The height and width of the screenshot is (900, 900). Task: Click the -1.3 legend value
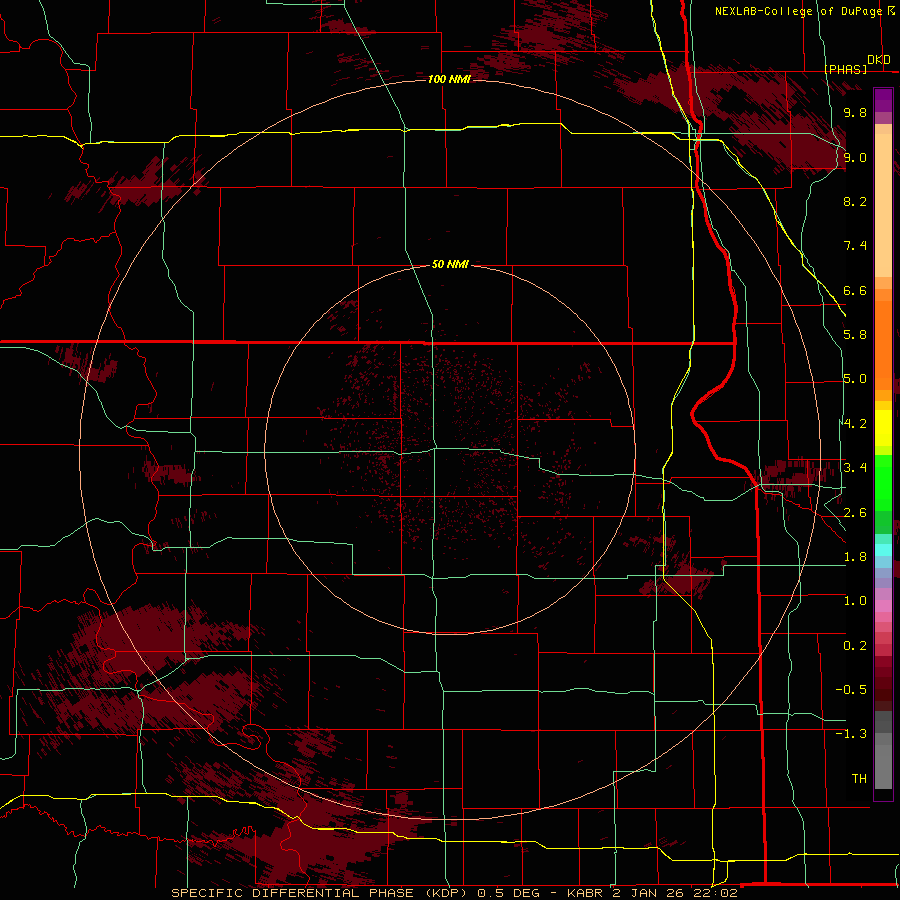pyautogui.click(x=851, y=734)
